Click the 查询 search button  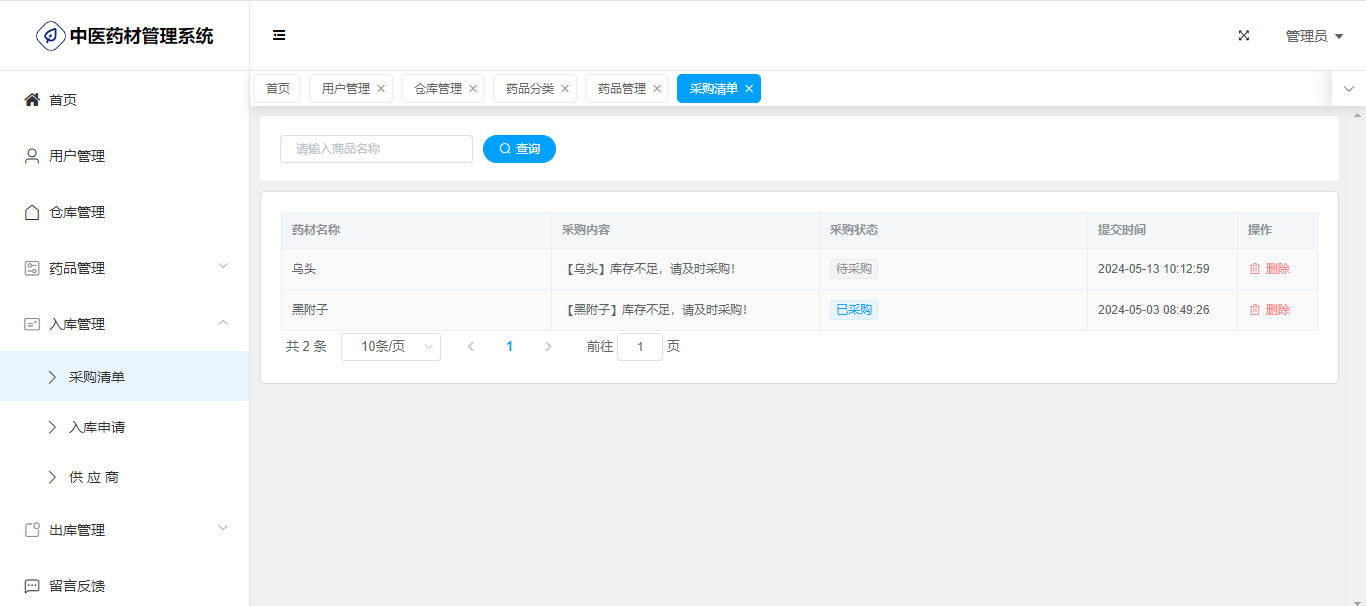coord(519,149)
